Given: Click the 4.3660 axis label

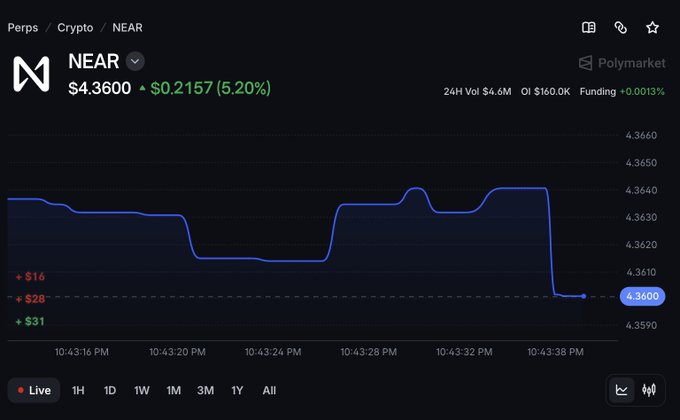Looking at the screenshot, I should [x=641, y=135].
